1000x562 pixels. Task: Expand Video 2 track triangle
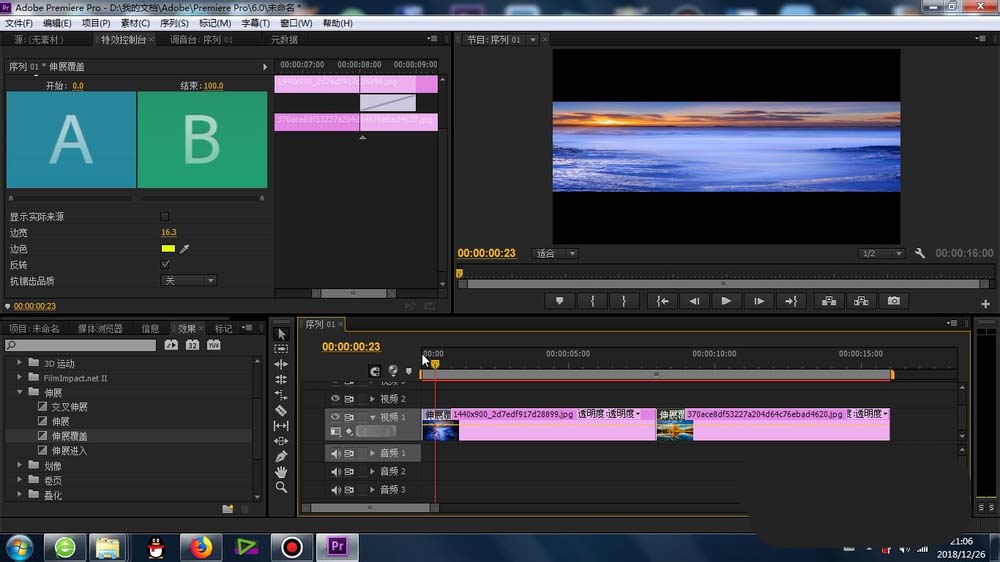coord(372,399)
